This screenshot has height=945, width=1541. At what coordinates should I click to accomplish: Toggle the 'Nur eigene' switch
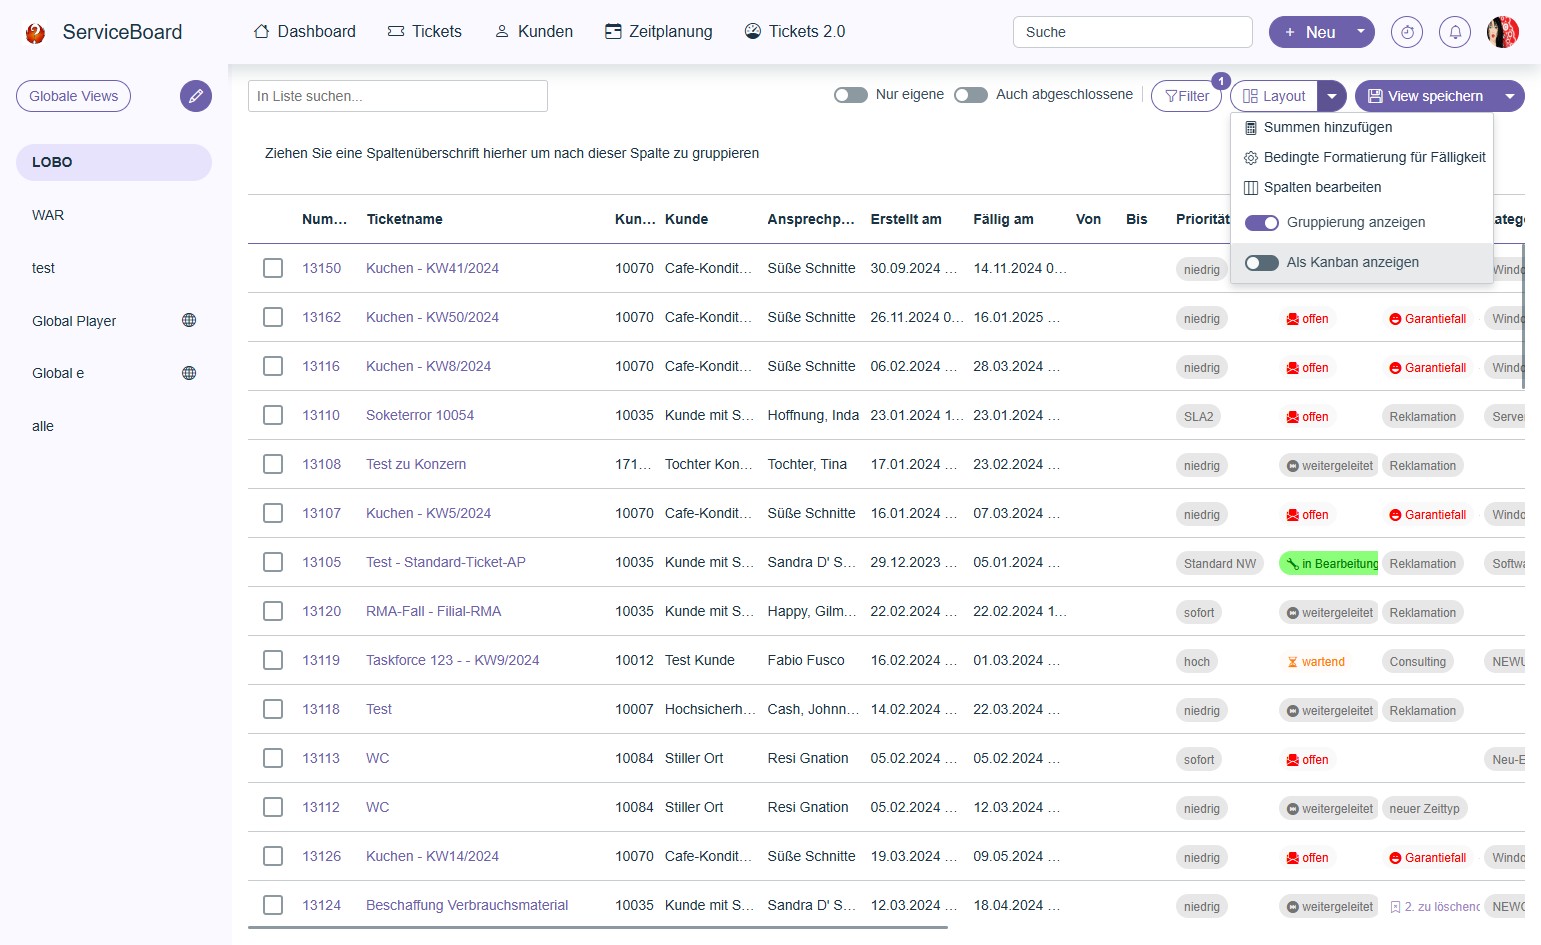(851, 95)
